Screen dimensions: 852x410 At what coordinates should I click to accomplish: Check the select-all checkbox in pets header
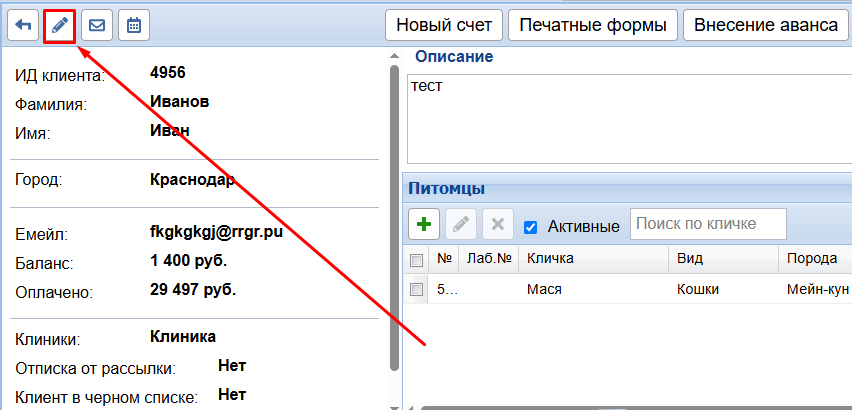click(x=416, y=260)
